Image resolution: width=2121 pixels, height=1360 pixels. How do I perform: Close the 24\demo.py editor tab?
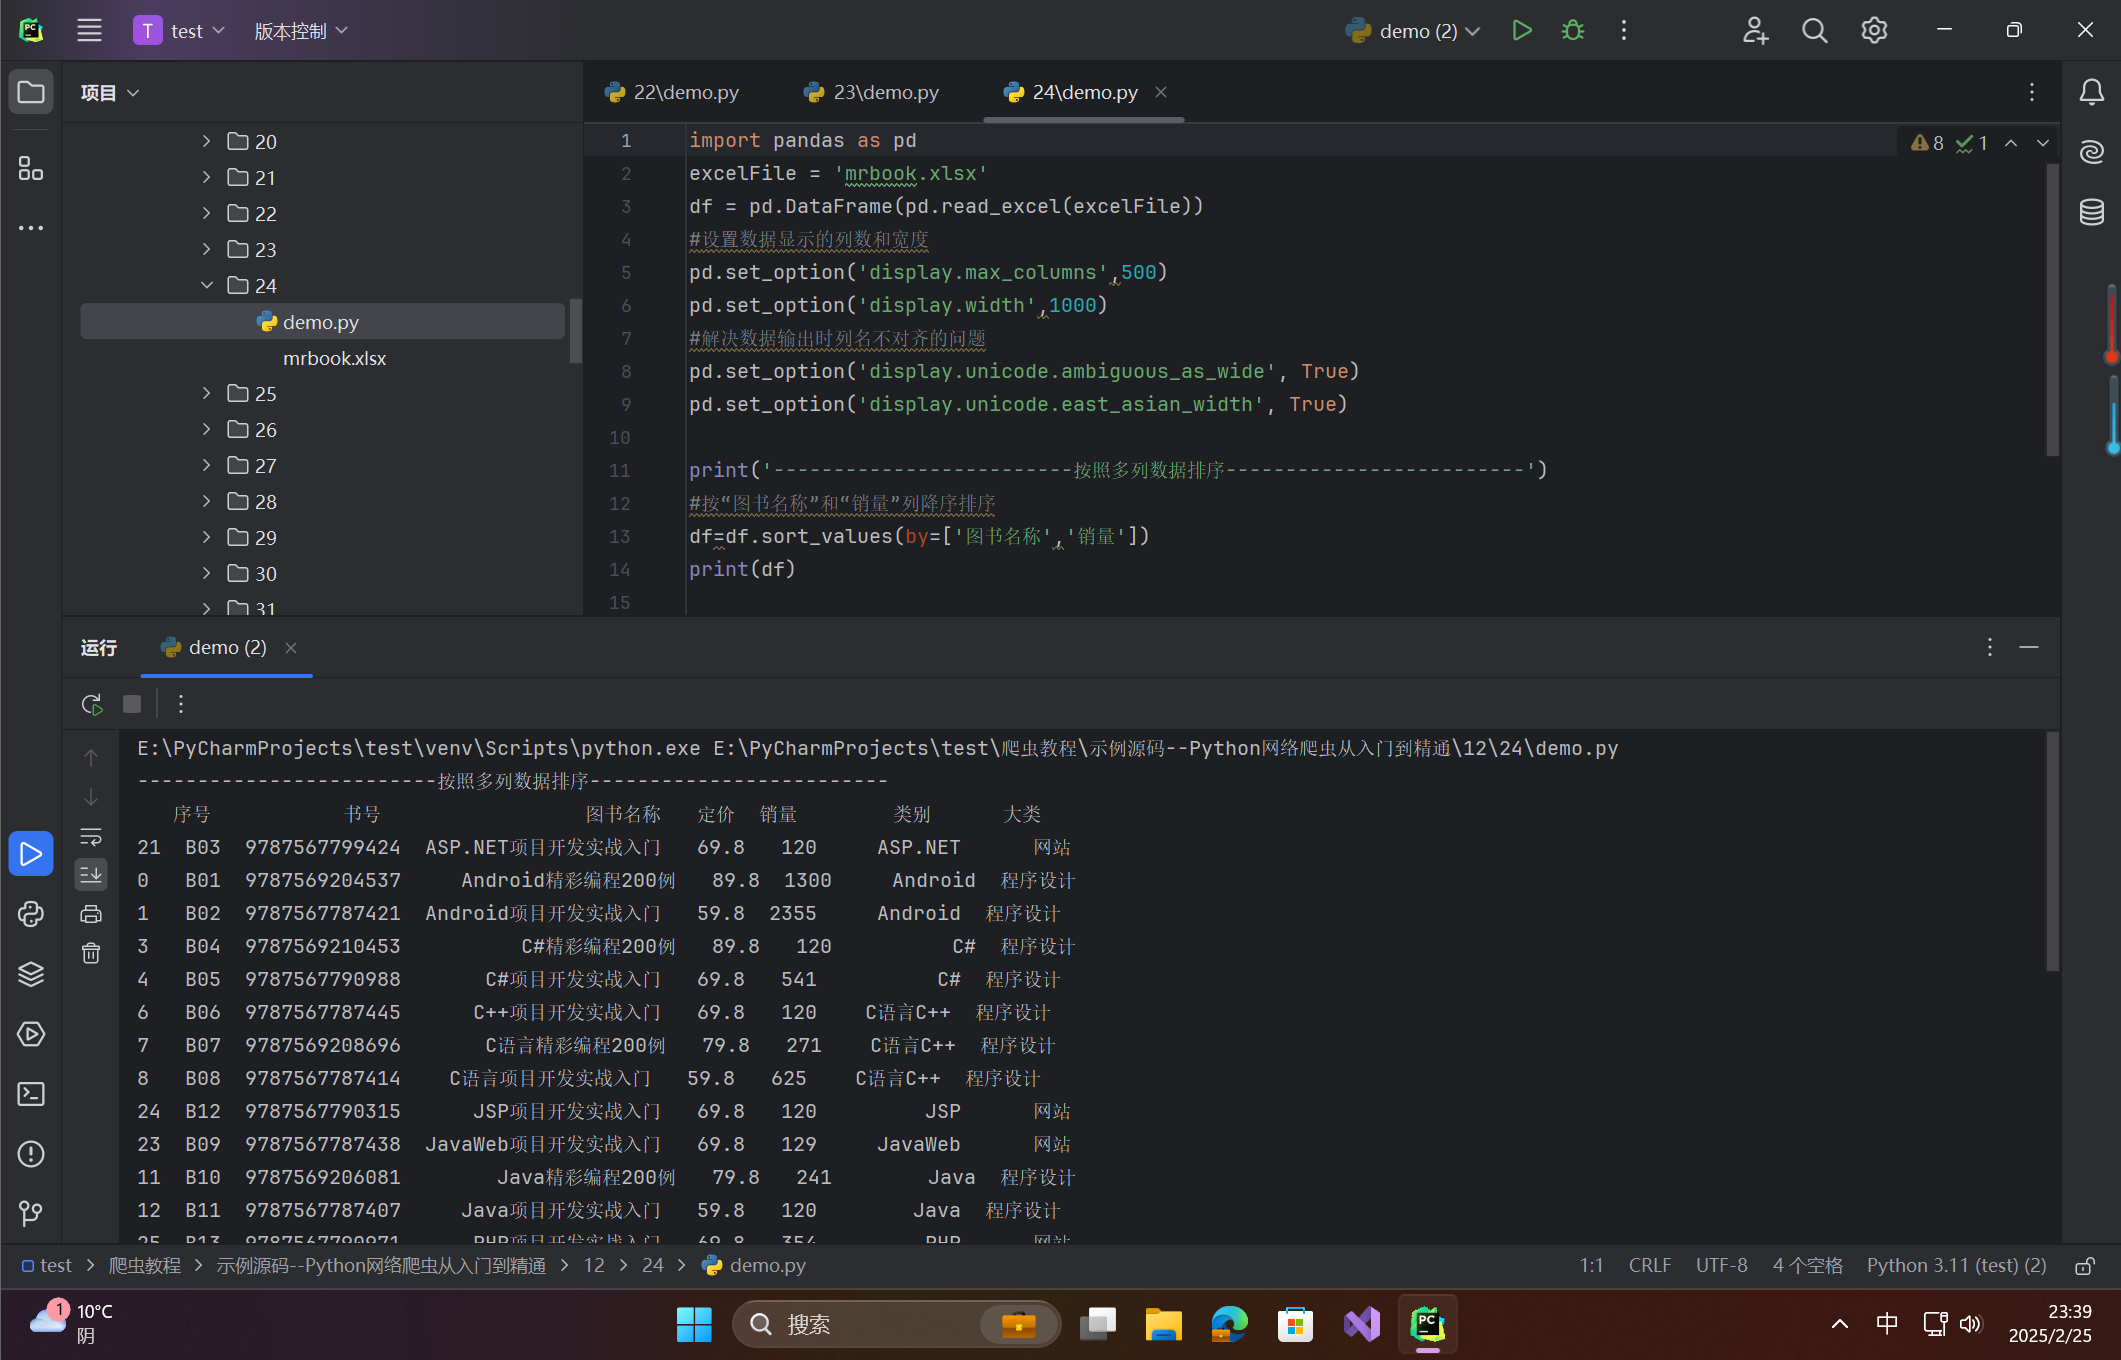pyautogui.click(x=1161, y=92)
